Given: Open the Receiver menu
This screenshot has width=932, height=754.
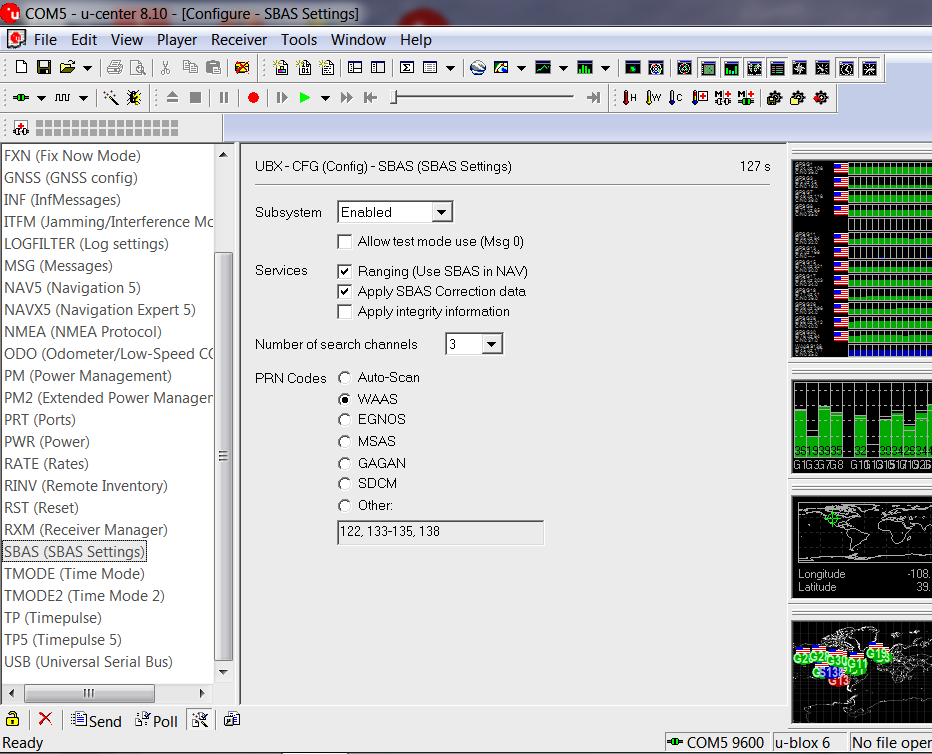Looking at the screenshot, I should (x=239, y=40).
